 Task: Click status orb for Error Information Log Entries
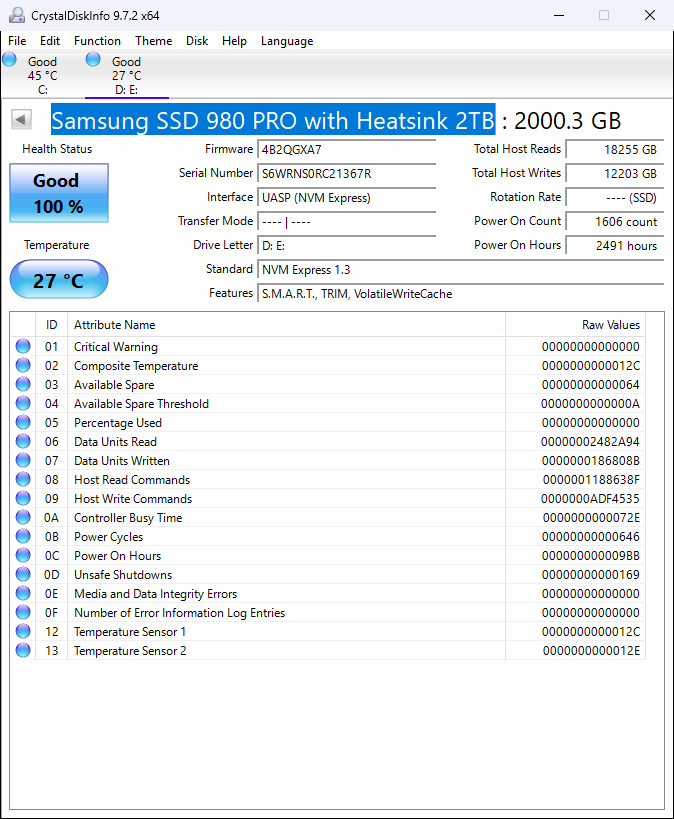pos(23,612)
